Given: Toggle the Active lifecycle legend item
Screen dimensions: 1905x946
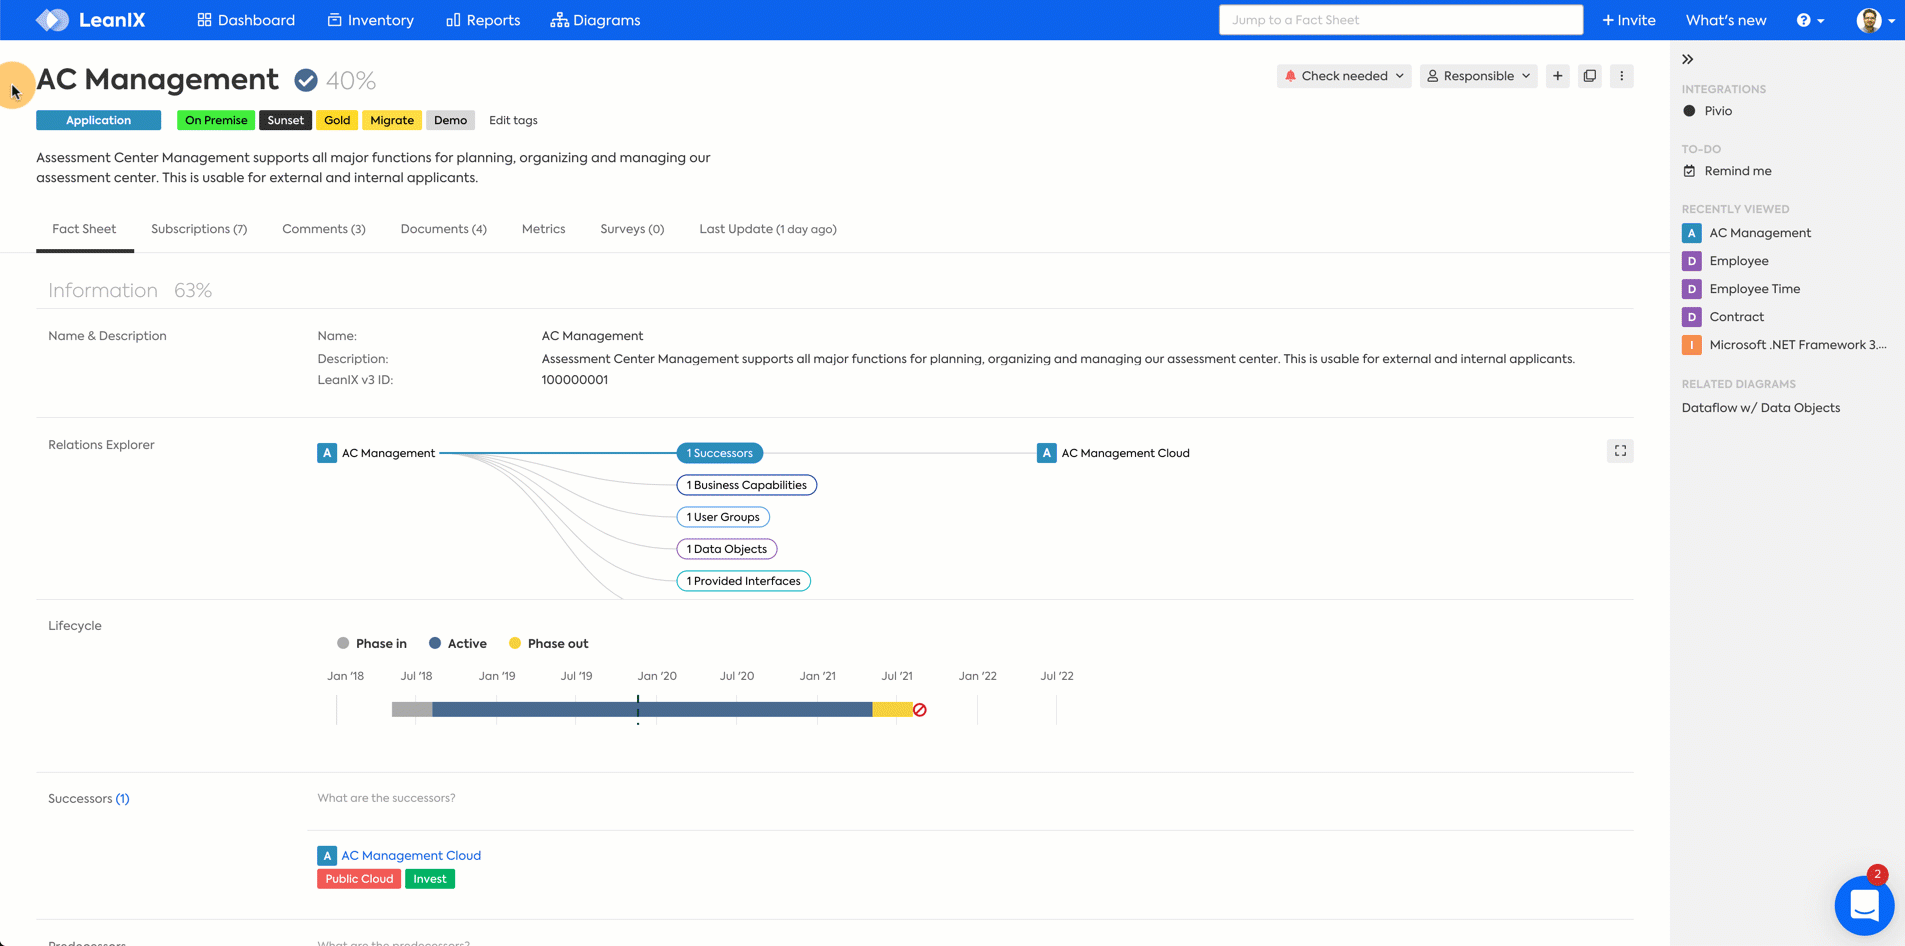Looking at the screenshot, I should [458, 644].
